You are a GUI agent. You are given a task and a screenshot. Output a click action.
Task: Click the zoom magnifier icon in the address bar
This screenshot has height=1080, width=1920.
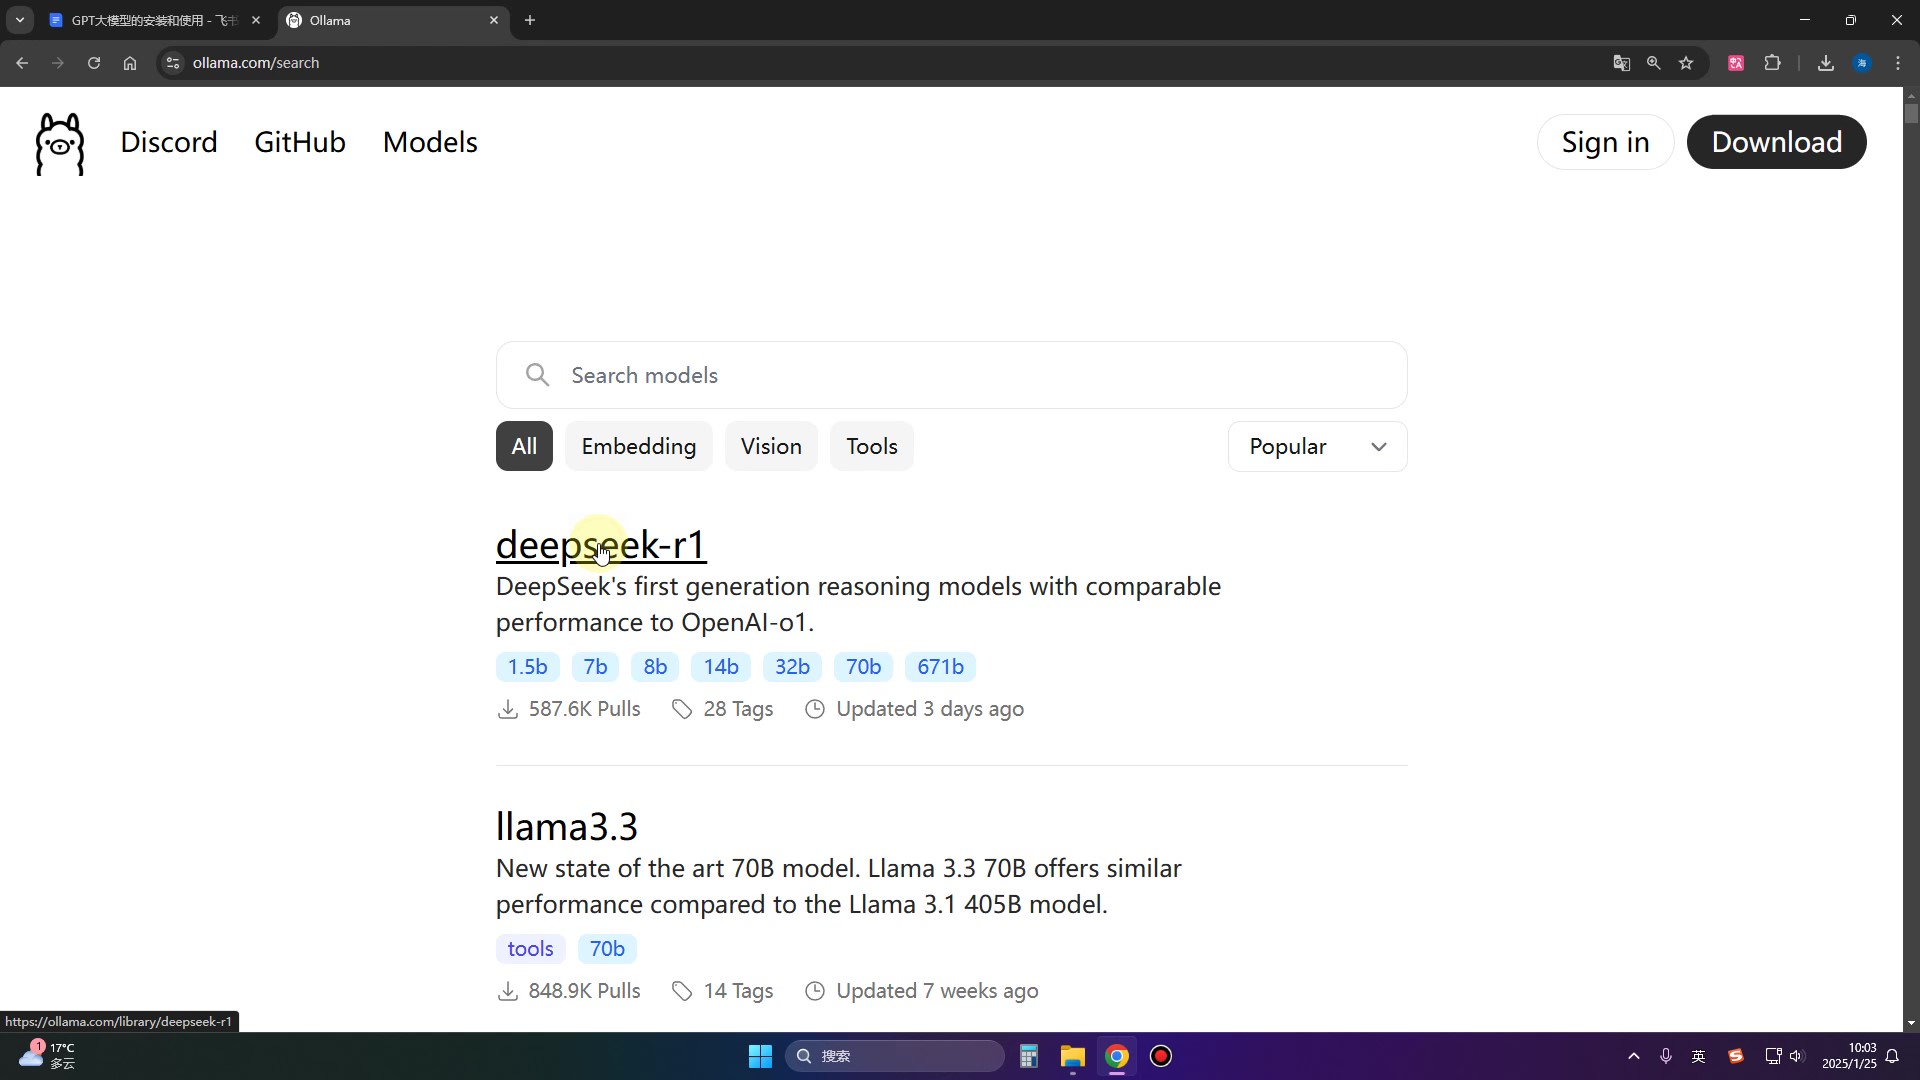[1654, 63]
